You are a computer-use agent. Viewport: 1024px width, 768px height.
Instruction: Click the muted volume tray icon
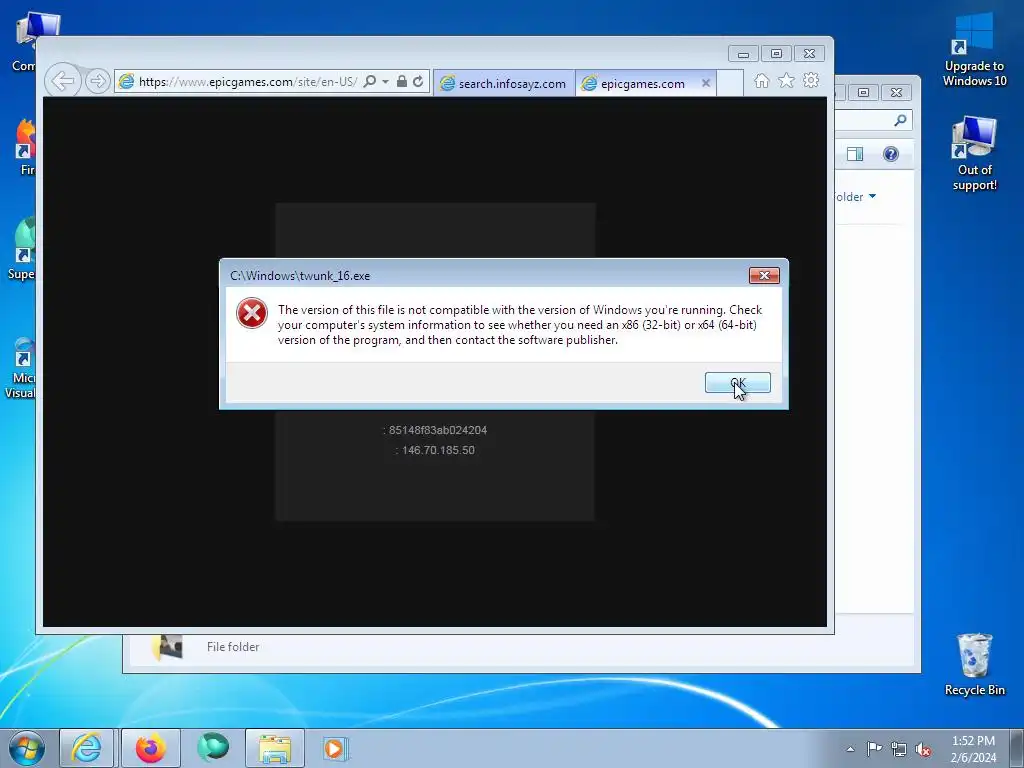pyautogui.click(x=923, y=749)
